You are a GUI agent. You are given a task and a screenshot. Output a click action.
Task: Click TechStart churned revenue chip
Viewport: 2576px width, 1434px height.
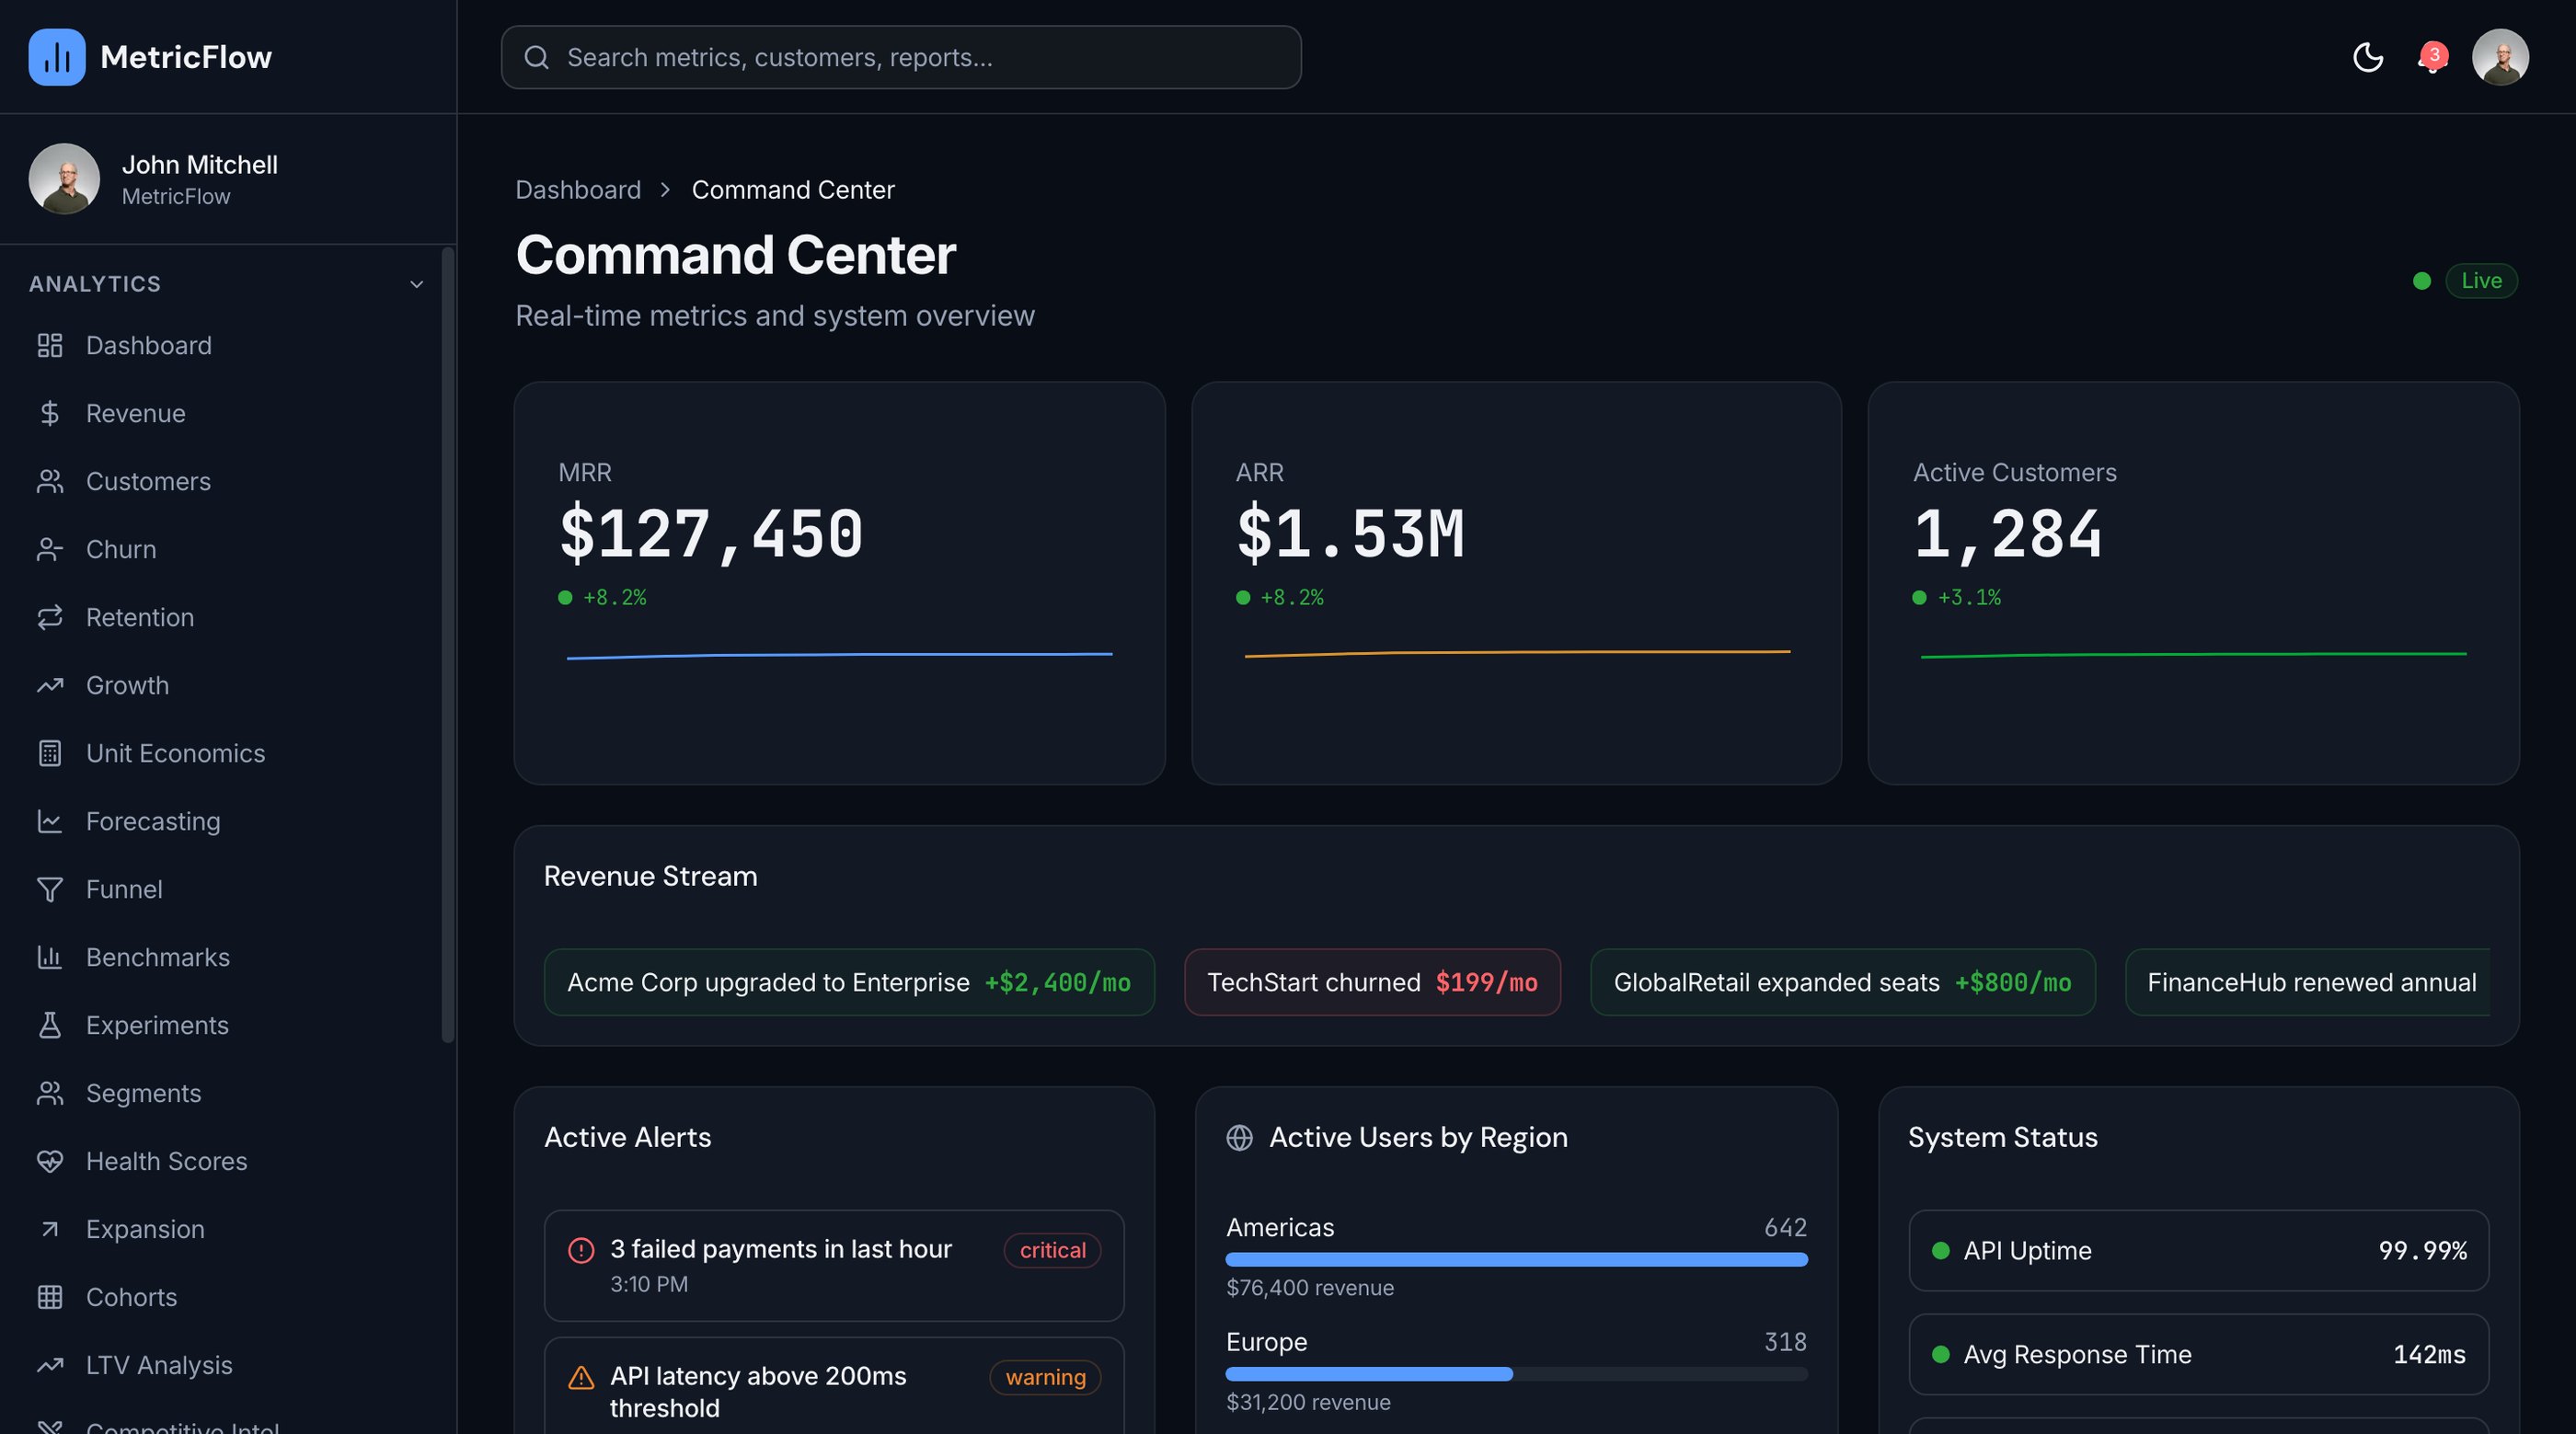pyautogui.click(x=1372, y=983)
